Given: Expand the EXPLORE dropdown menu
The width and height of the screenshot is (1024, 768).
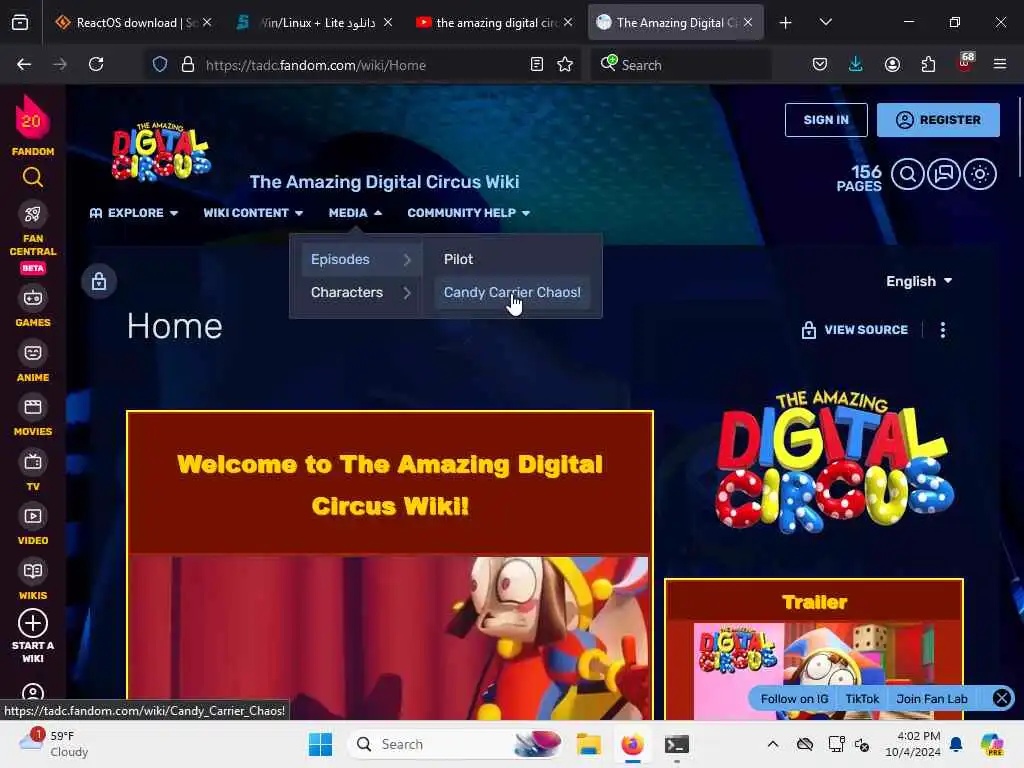Looking at the screenshot, I should click(134, 213).
